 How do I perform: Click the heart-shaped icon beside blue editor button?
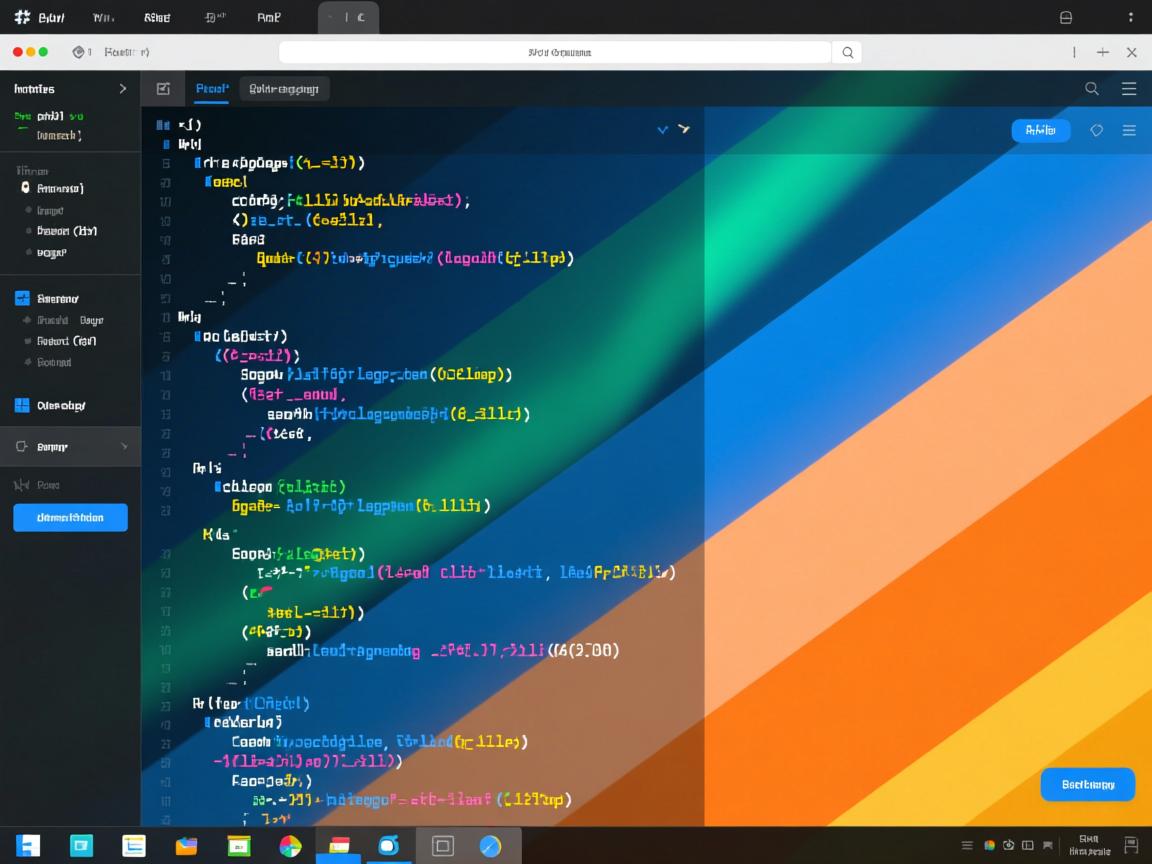pyautogui.click(x=1096, y=130)
